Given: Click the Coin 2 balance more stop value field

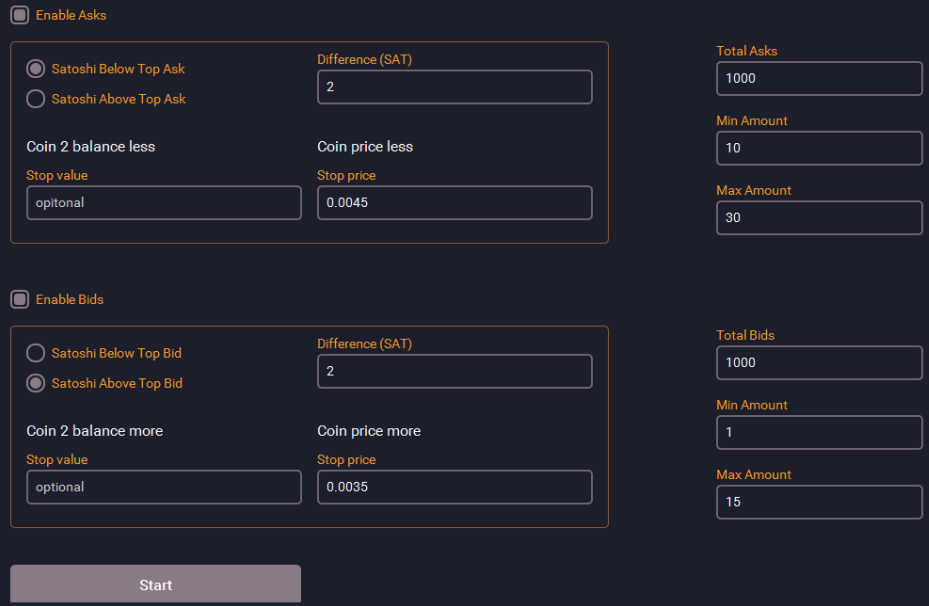Looking at the screenshot, I should click(164, 487).
